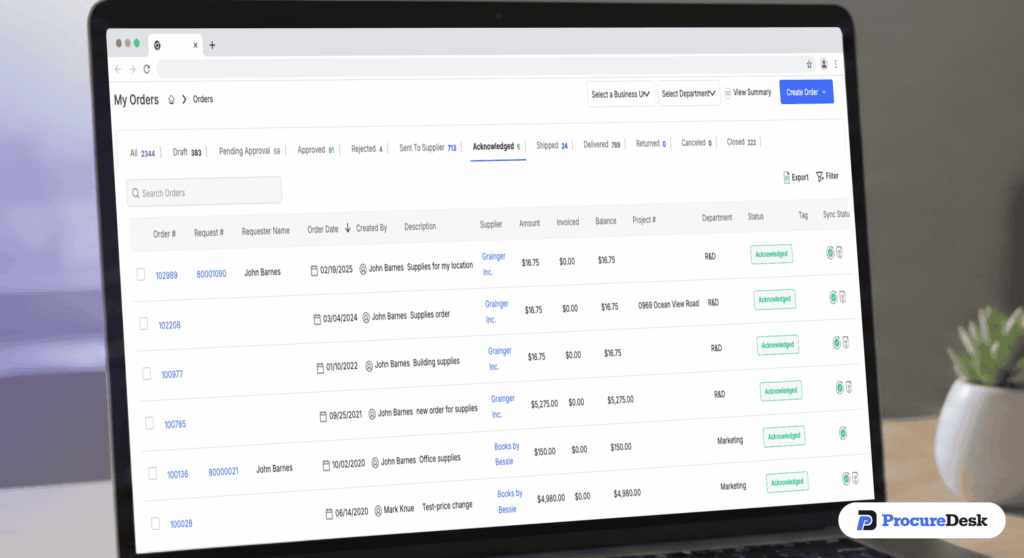Check the box for order 100136
Image resolution: width=1024 pixels, height=558 pixels.
click(x=153, y=473)
